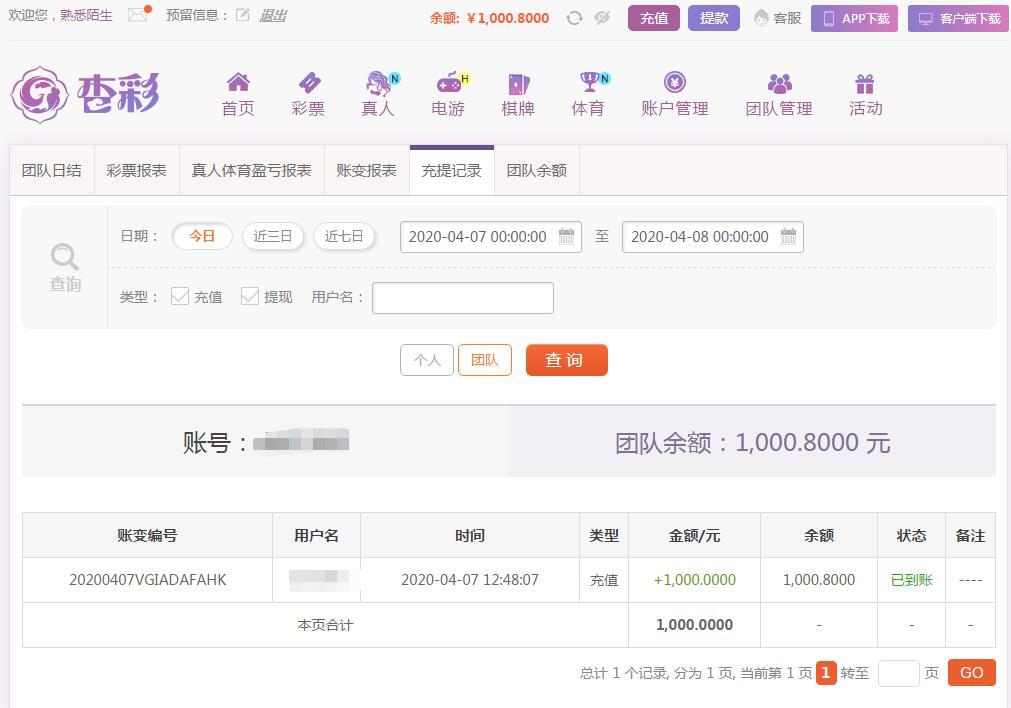The width and height of the screenshot is (1011, 708).
Task: Open the 真人 live casino section
Action: (378, 95)
